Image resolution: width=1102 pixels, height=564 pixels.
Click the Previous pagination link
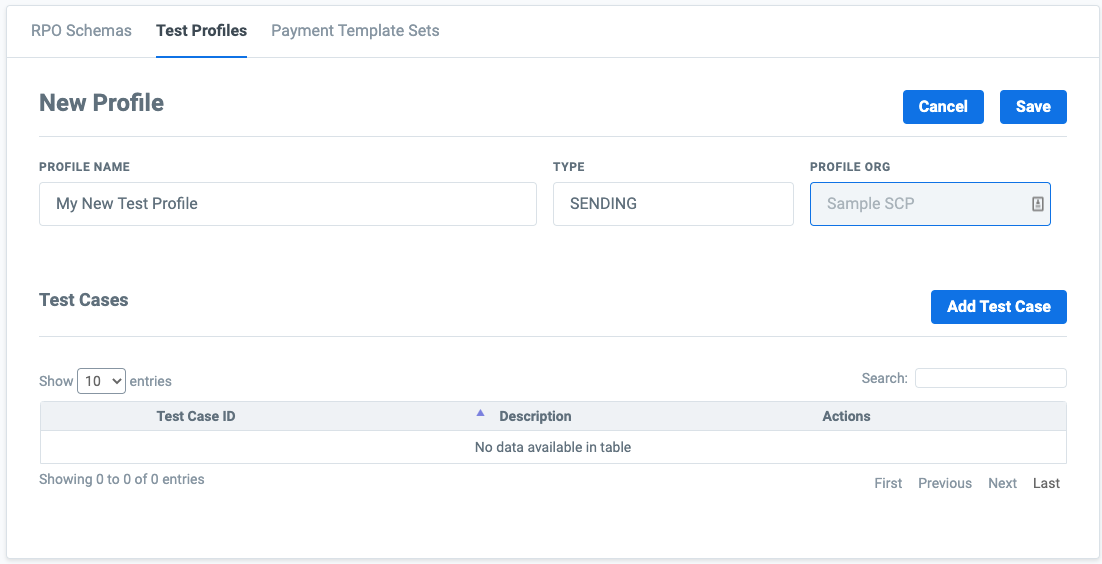click(945, 483)
